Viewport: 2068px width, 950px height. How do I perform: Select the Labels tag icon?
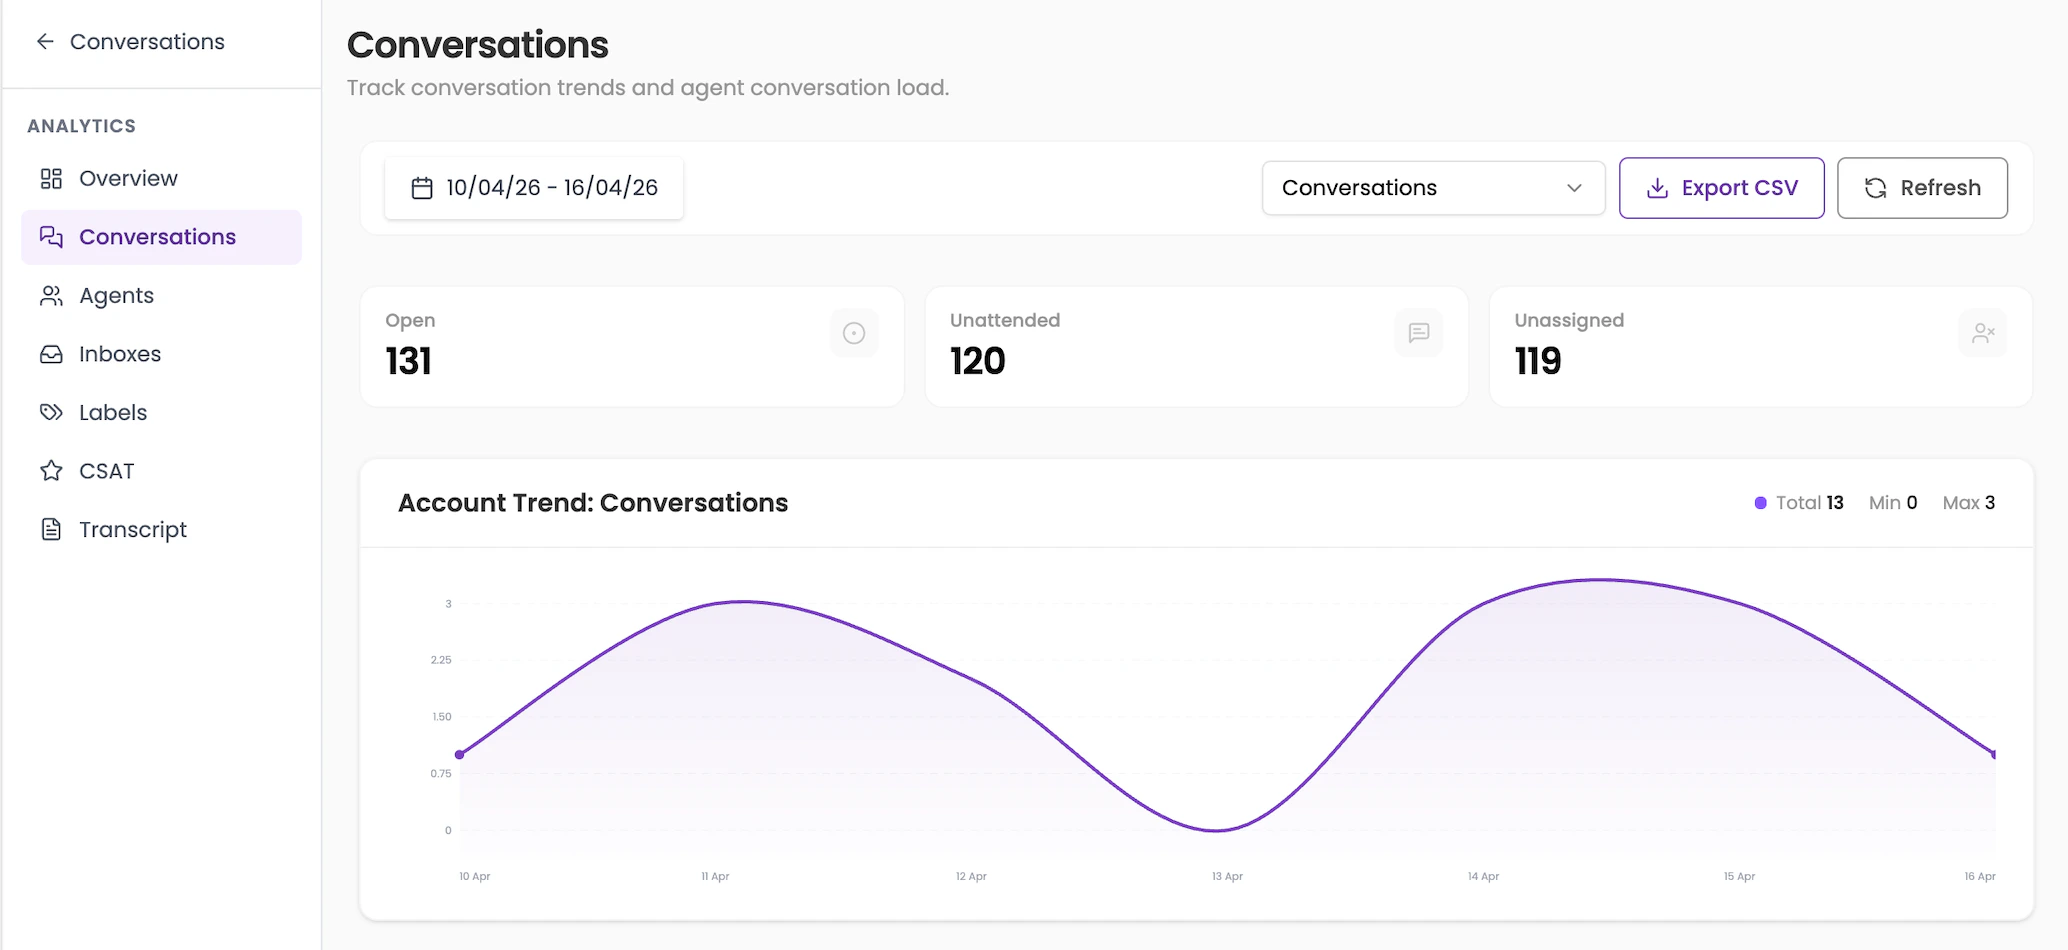coord(51,412)
